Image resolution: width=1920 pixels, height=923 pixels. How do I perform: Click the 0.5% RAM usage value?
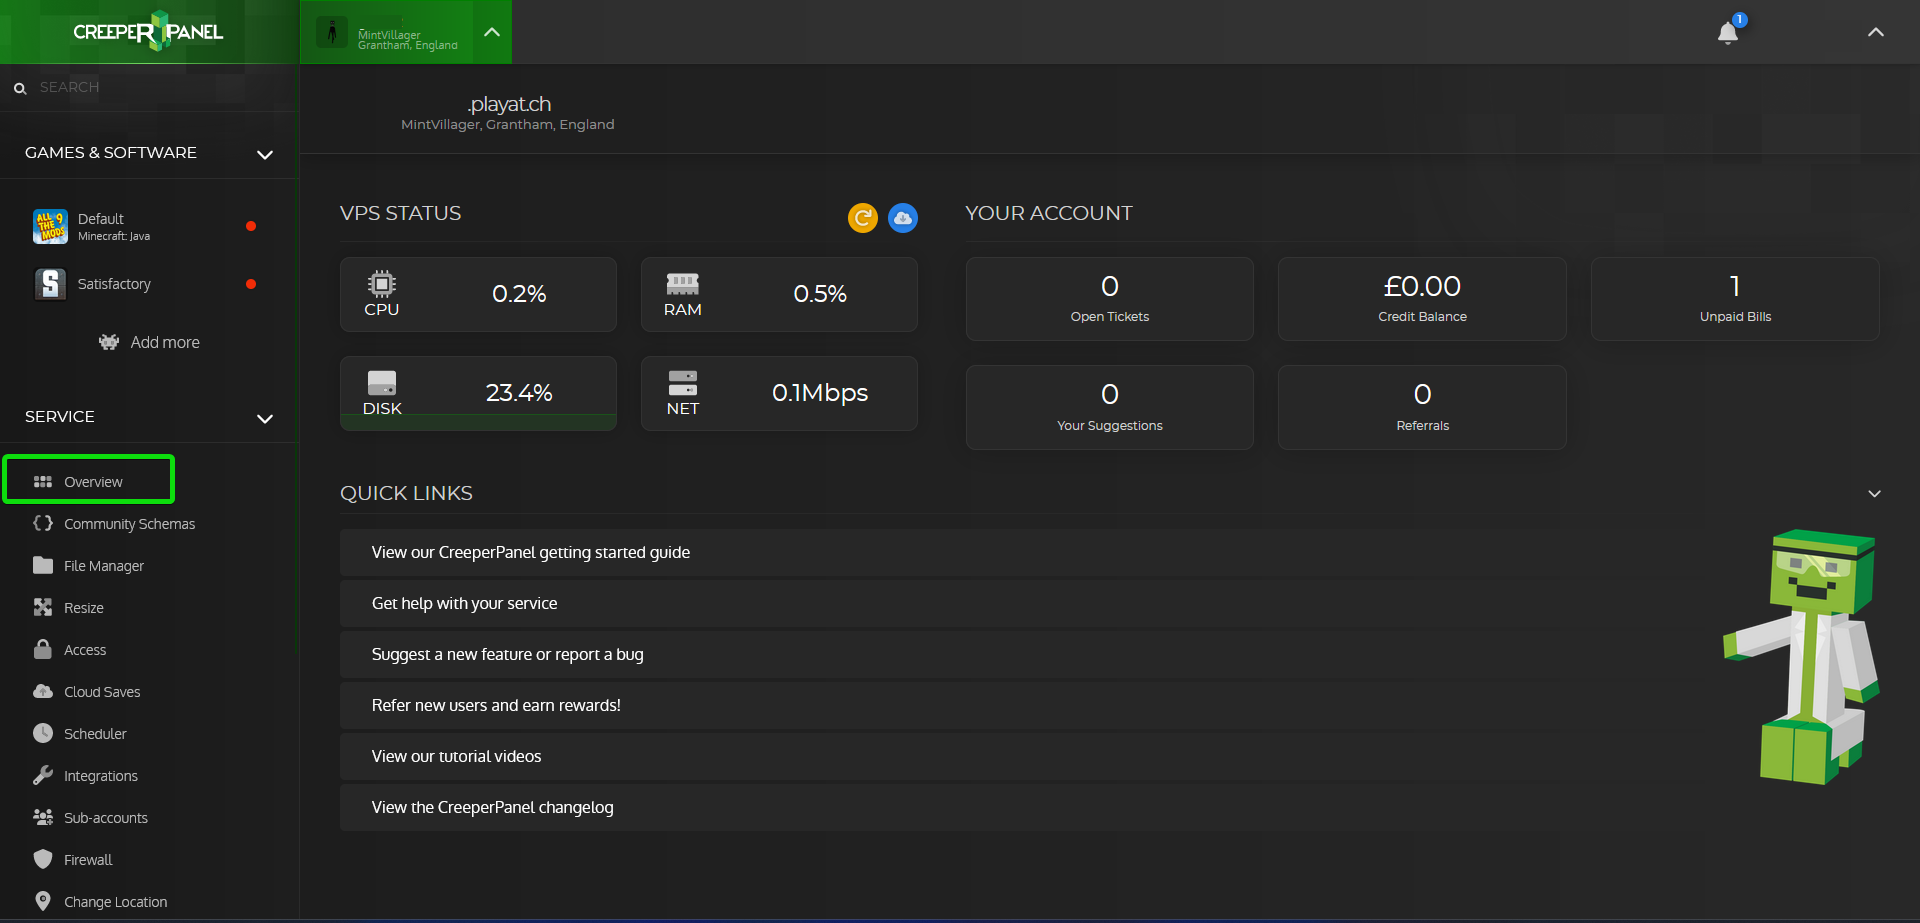[820, 294]
